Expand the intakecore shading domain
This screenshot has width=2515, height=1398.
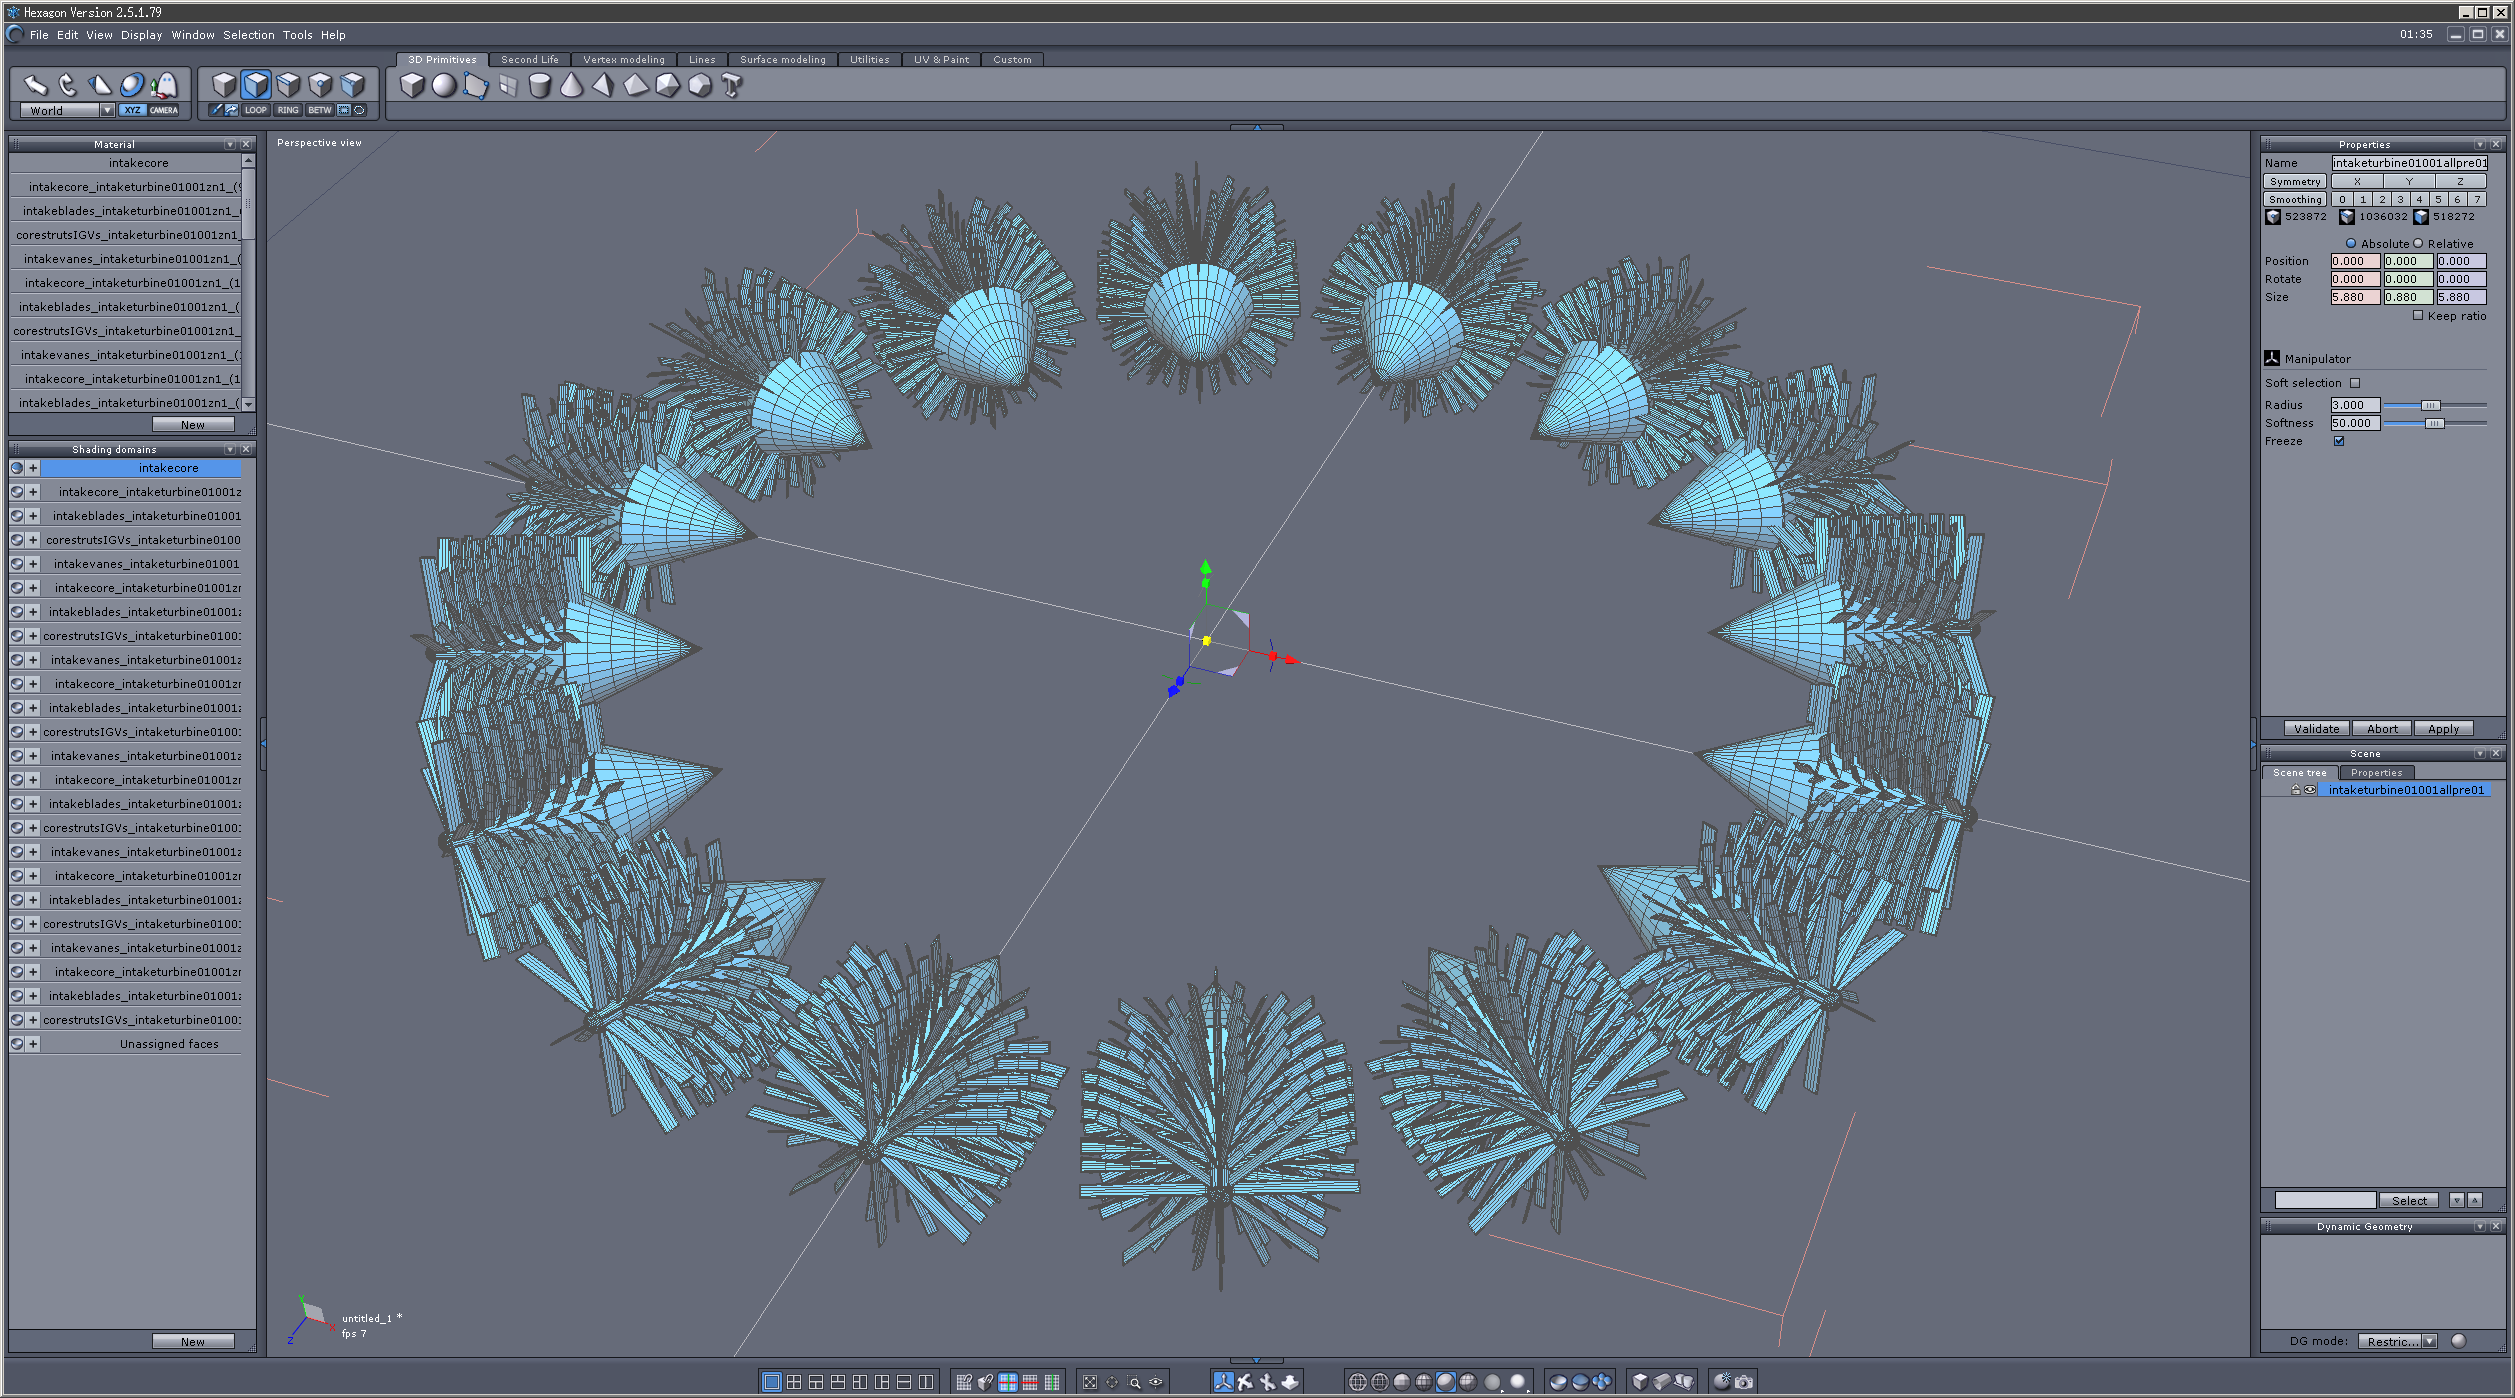[33, 468]
